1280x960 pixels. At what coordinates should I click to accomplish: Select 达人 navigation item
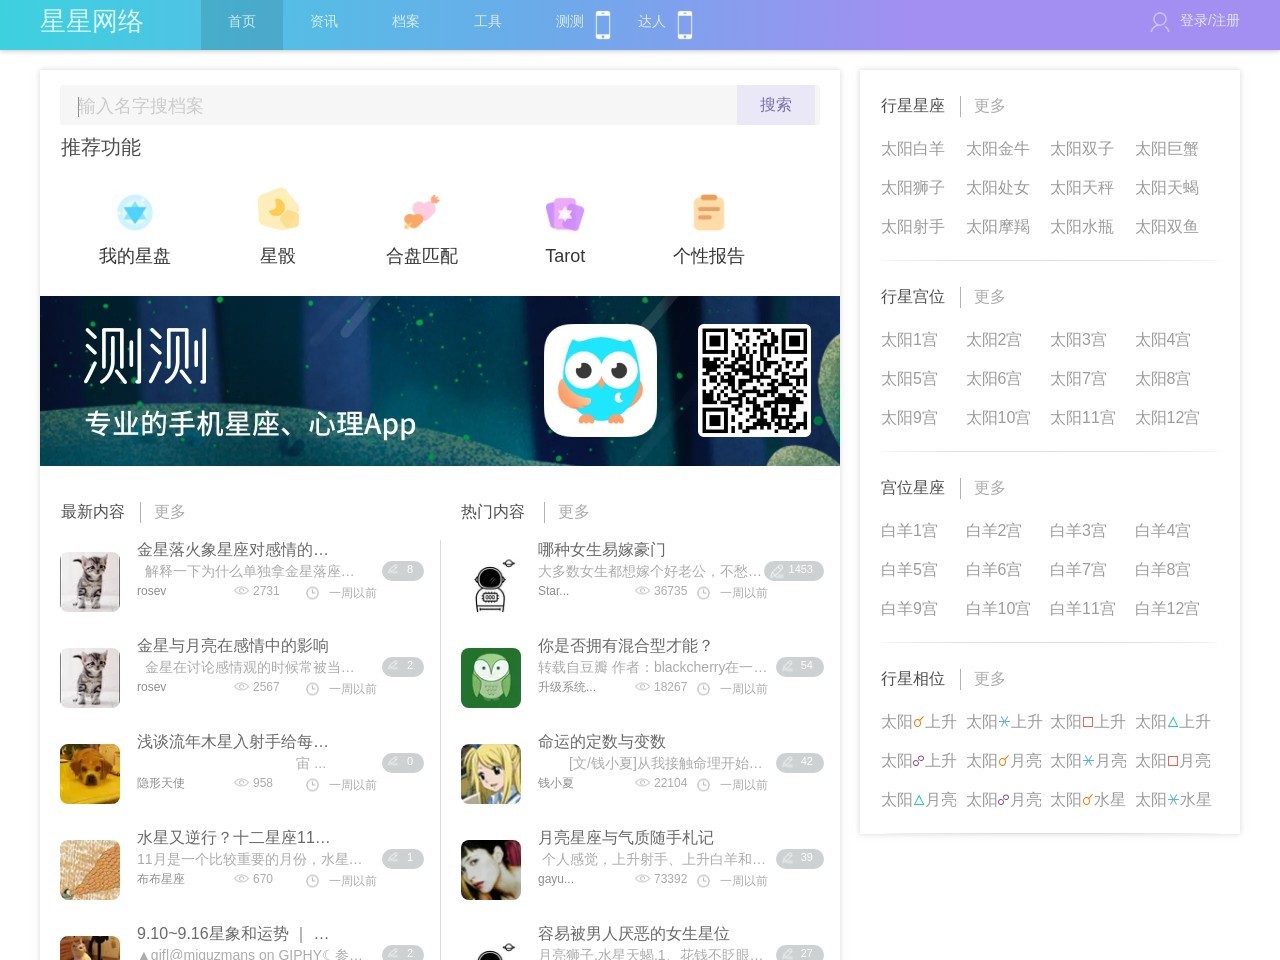coord(652,22)
